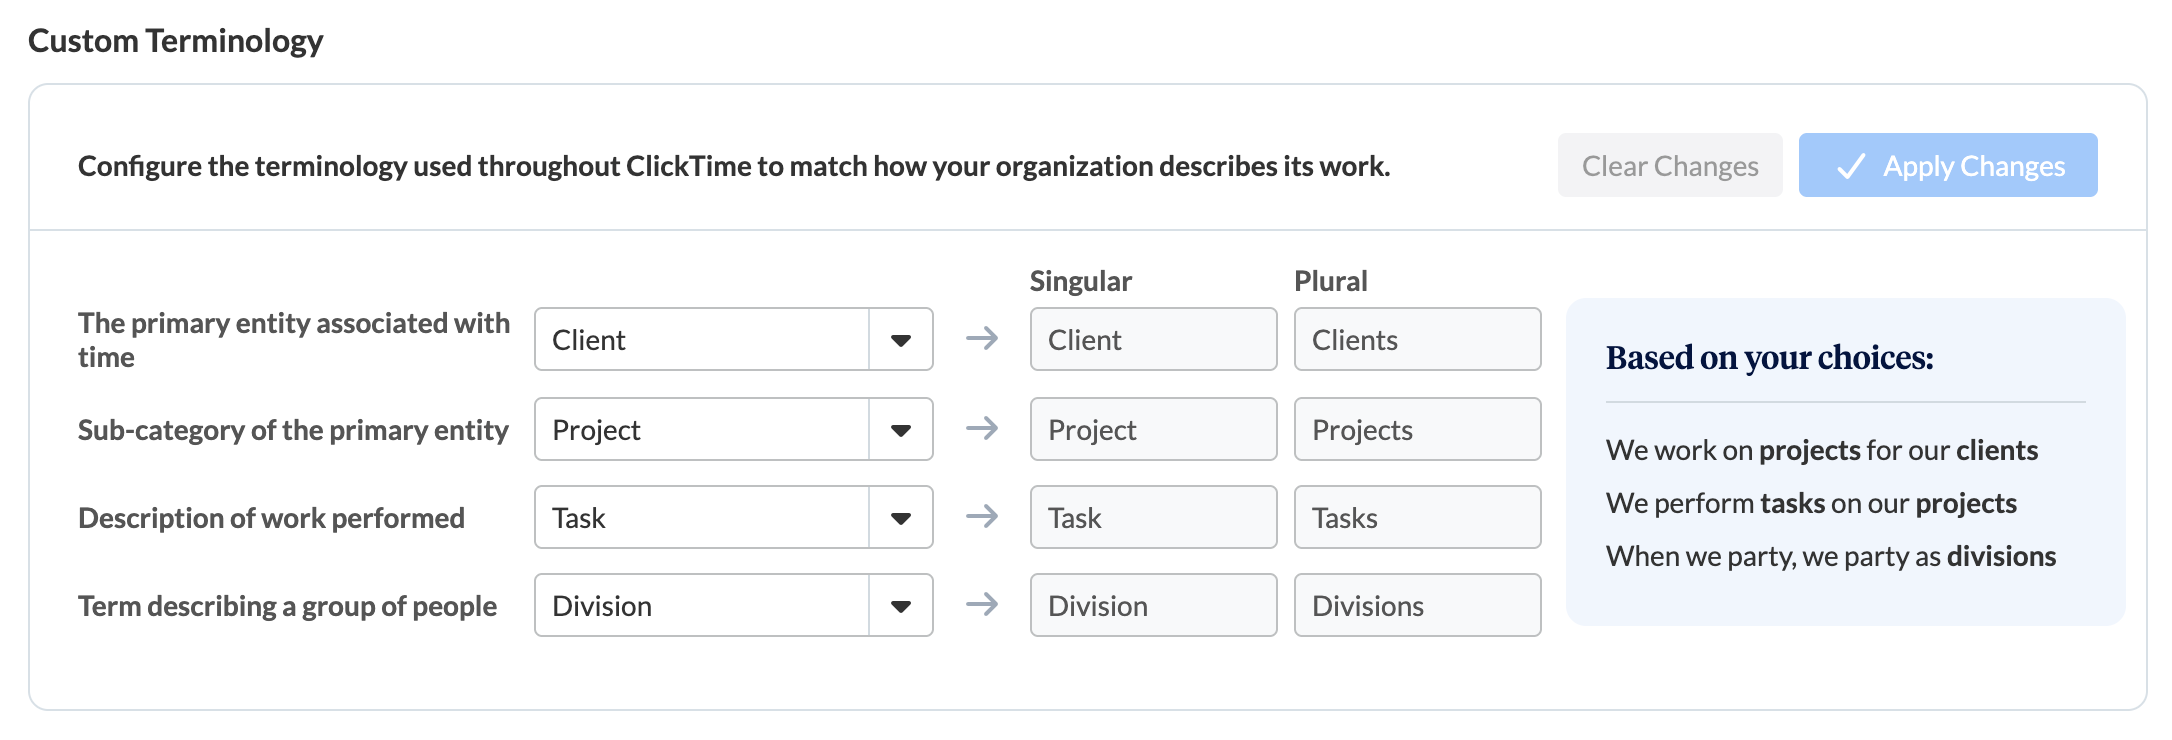
Task: Click the arrow icon in Project row
Action: click(x=982, y=428)
